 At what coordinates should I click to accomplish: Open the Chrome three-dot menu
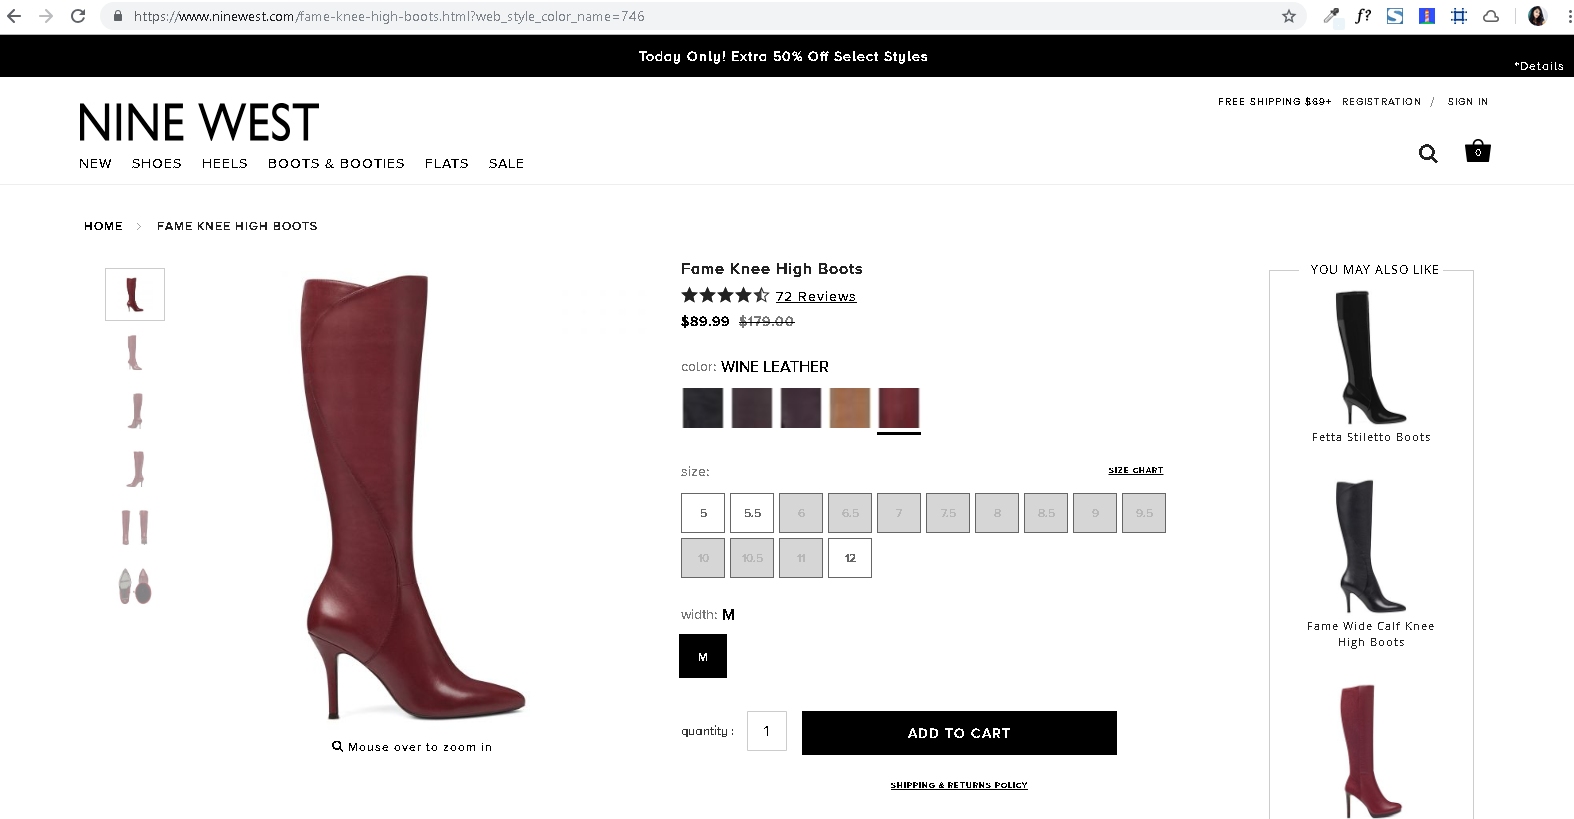(1566, 16)
